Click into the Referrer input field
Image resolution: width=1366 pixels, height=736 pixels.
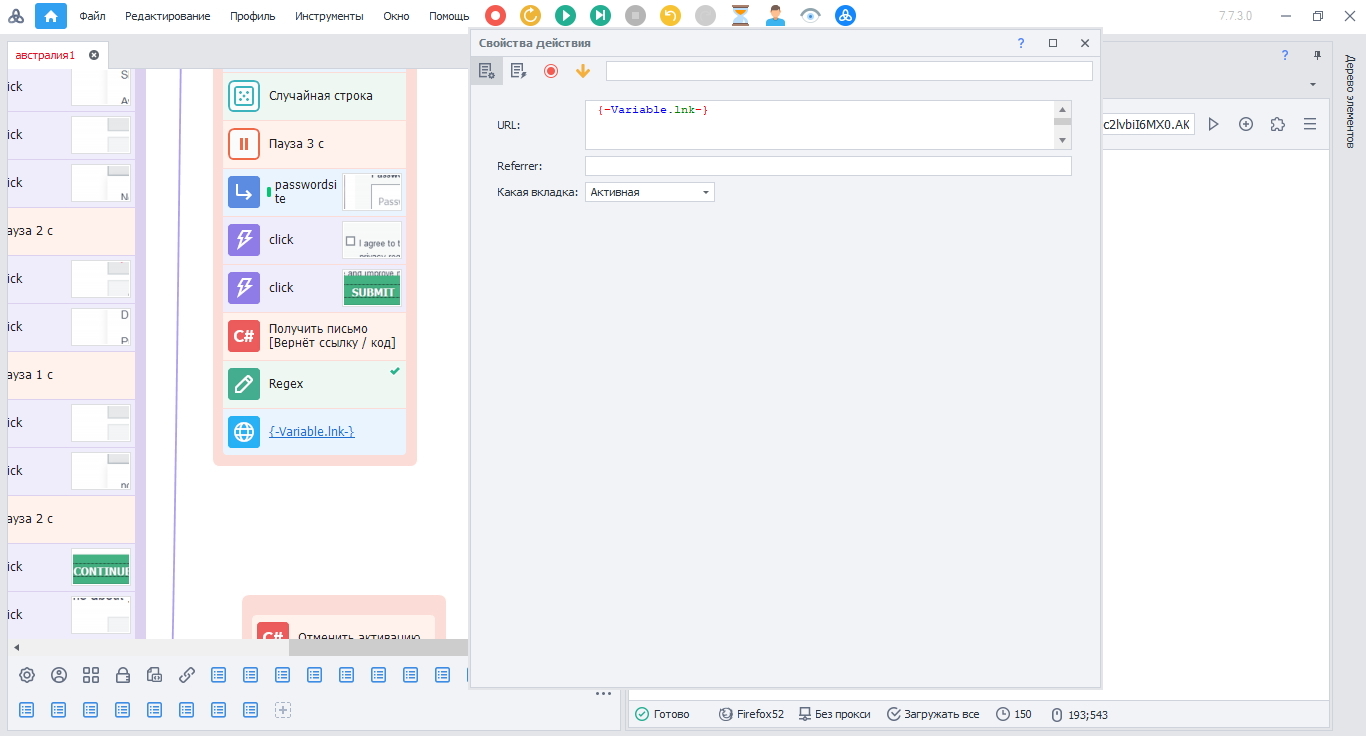pyautogui.click(x=827, y=166)
